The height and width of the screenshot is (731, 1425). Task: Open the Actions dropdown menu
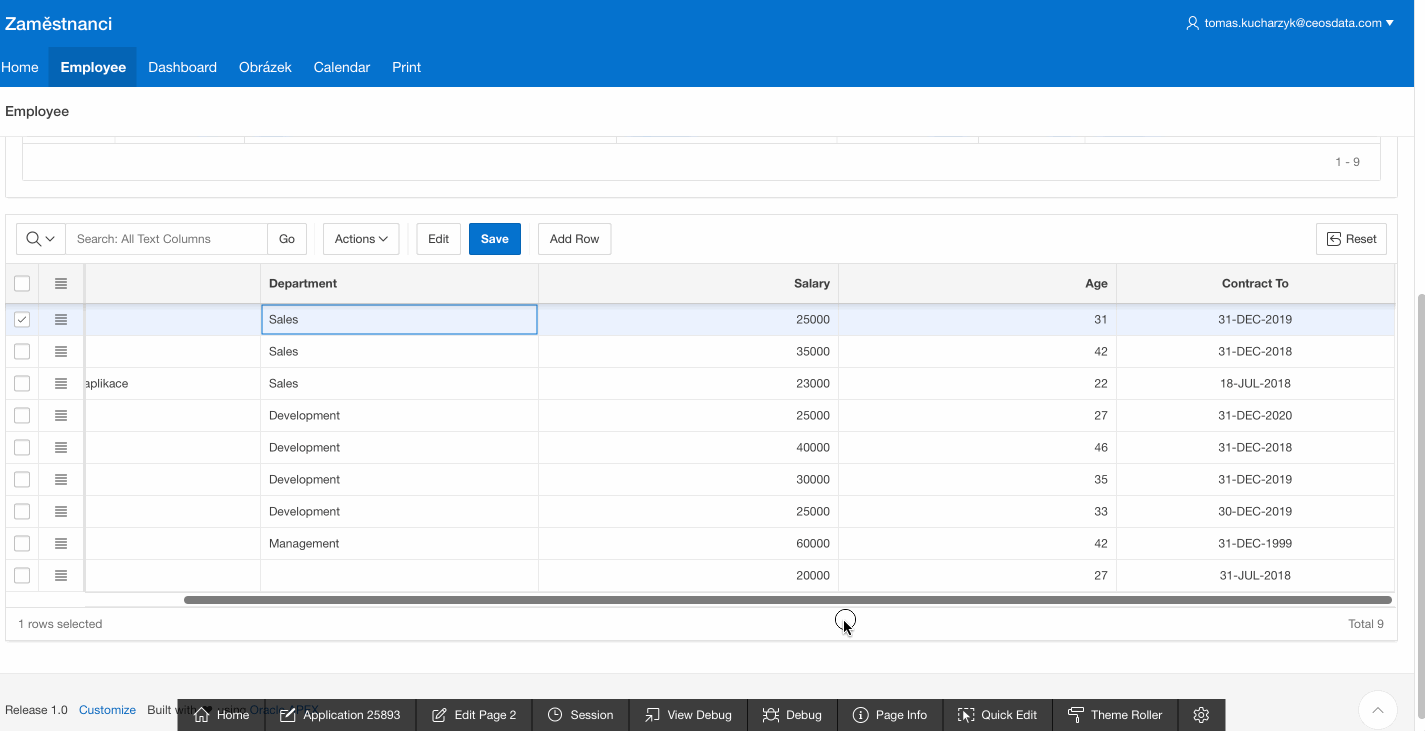pos(361,239)
